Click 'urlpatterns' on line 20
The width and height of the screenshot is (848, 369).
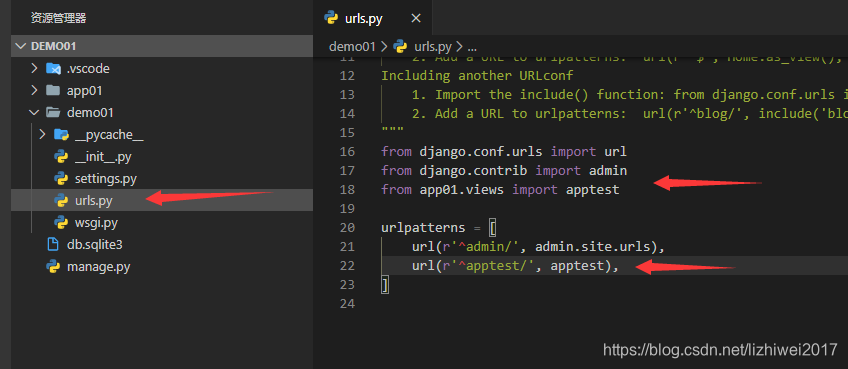[423, 228]
